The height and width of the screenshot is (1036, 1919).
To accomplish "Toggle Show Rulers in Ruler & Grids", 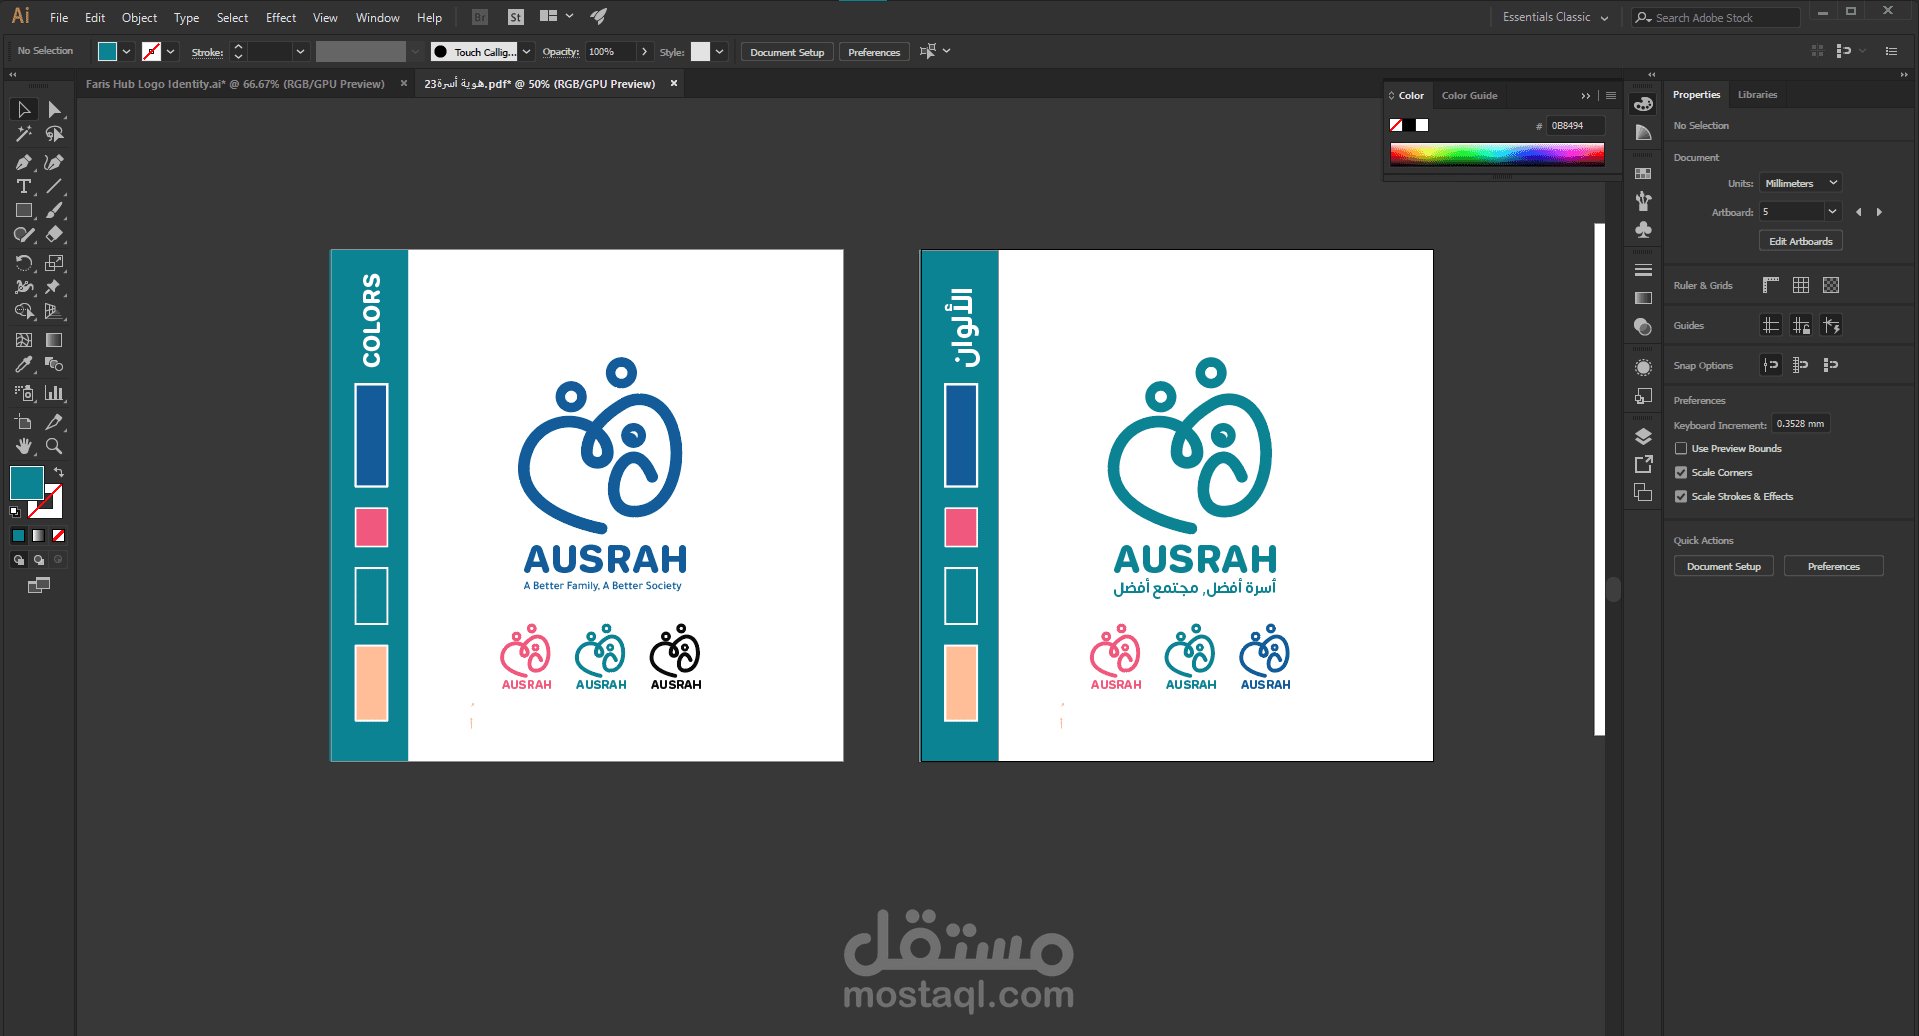I will tap(1771, 285).
